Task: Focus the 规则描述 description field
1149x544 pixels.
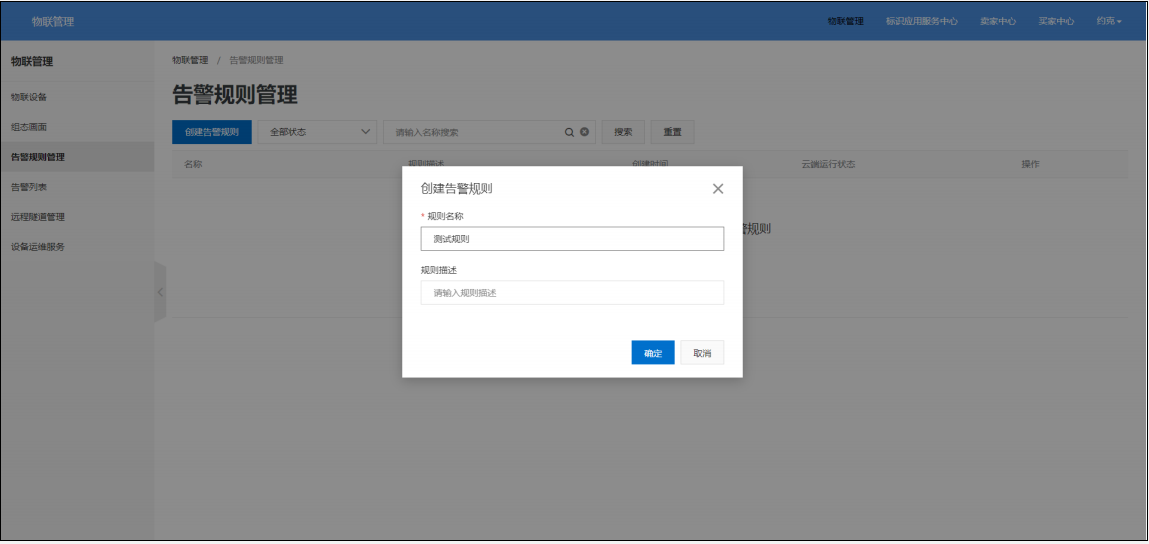Action: pyautogui.click(x=572, y=293)
